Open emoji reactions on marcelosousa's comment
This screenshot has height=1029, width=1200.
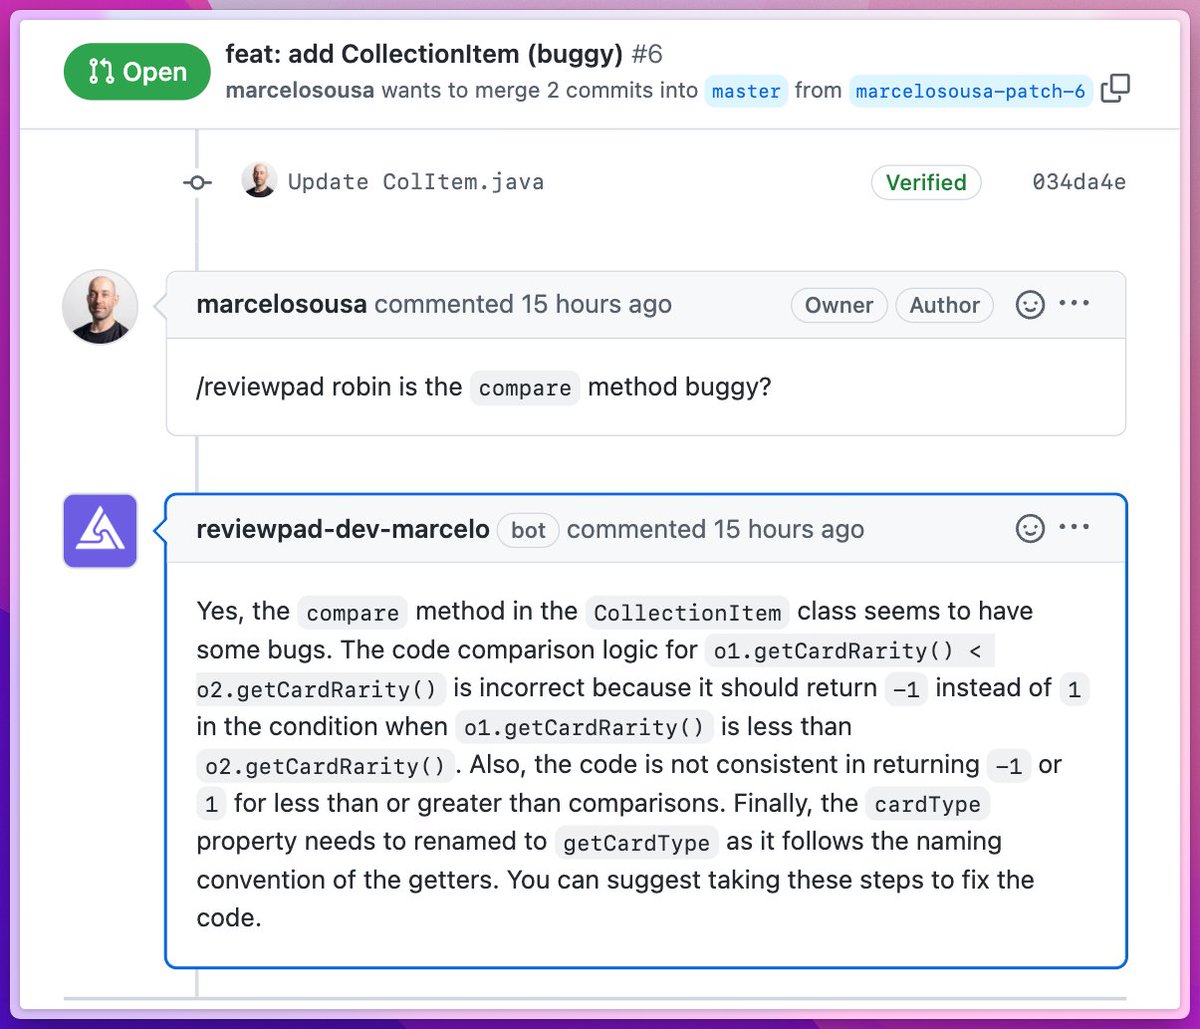pos(1029,304)
